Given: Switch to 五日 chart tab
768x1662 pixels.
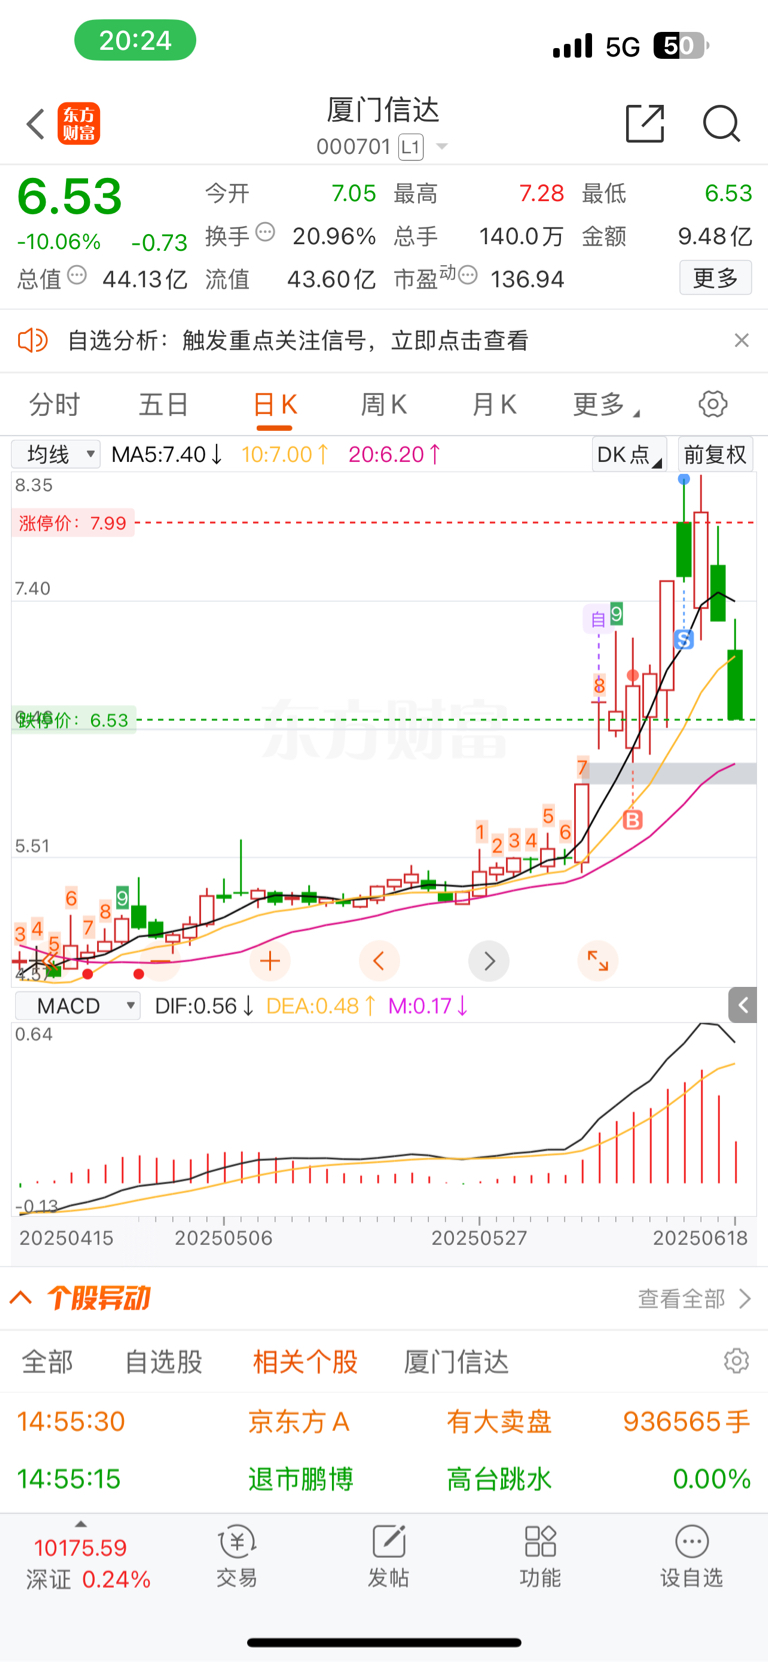Looking at the screenshot, I should pos(164,405).
